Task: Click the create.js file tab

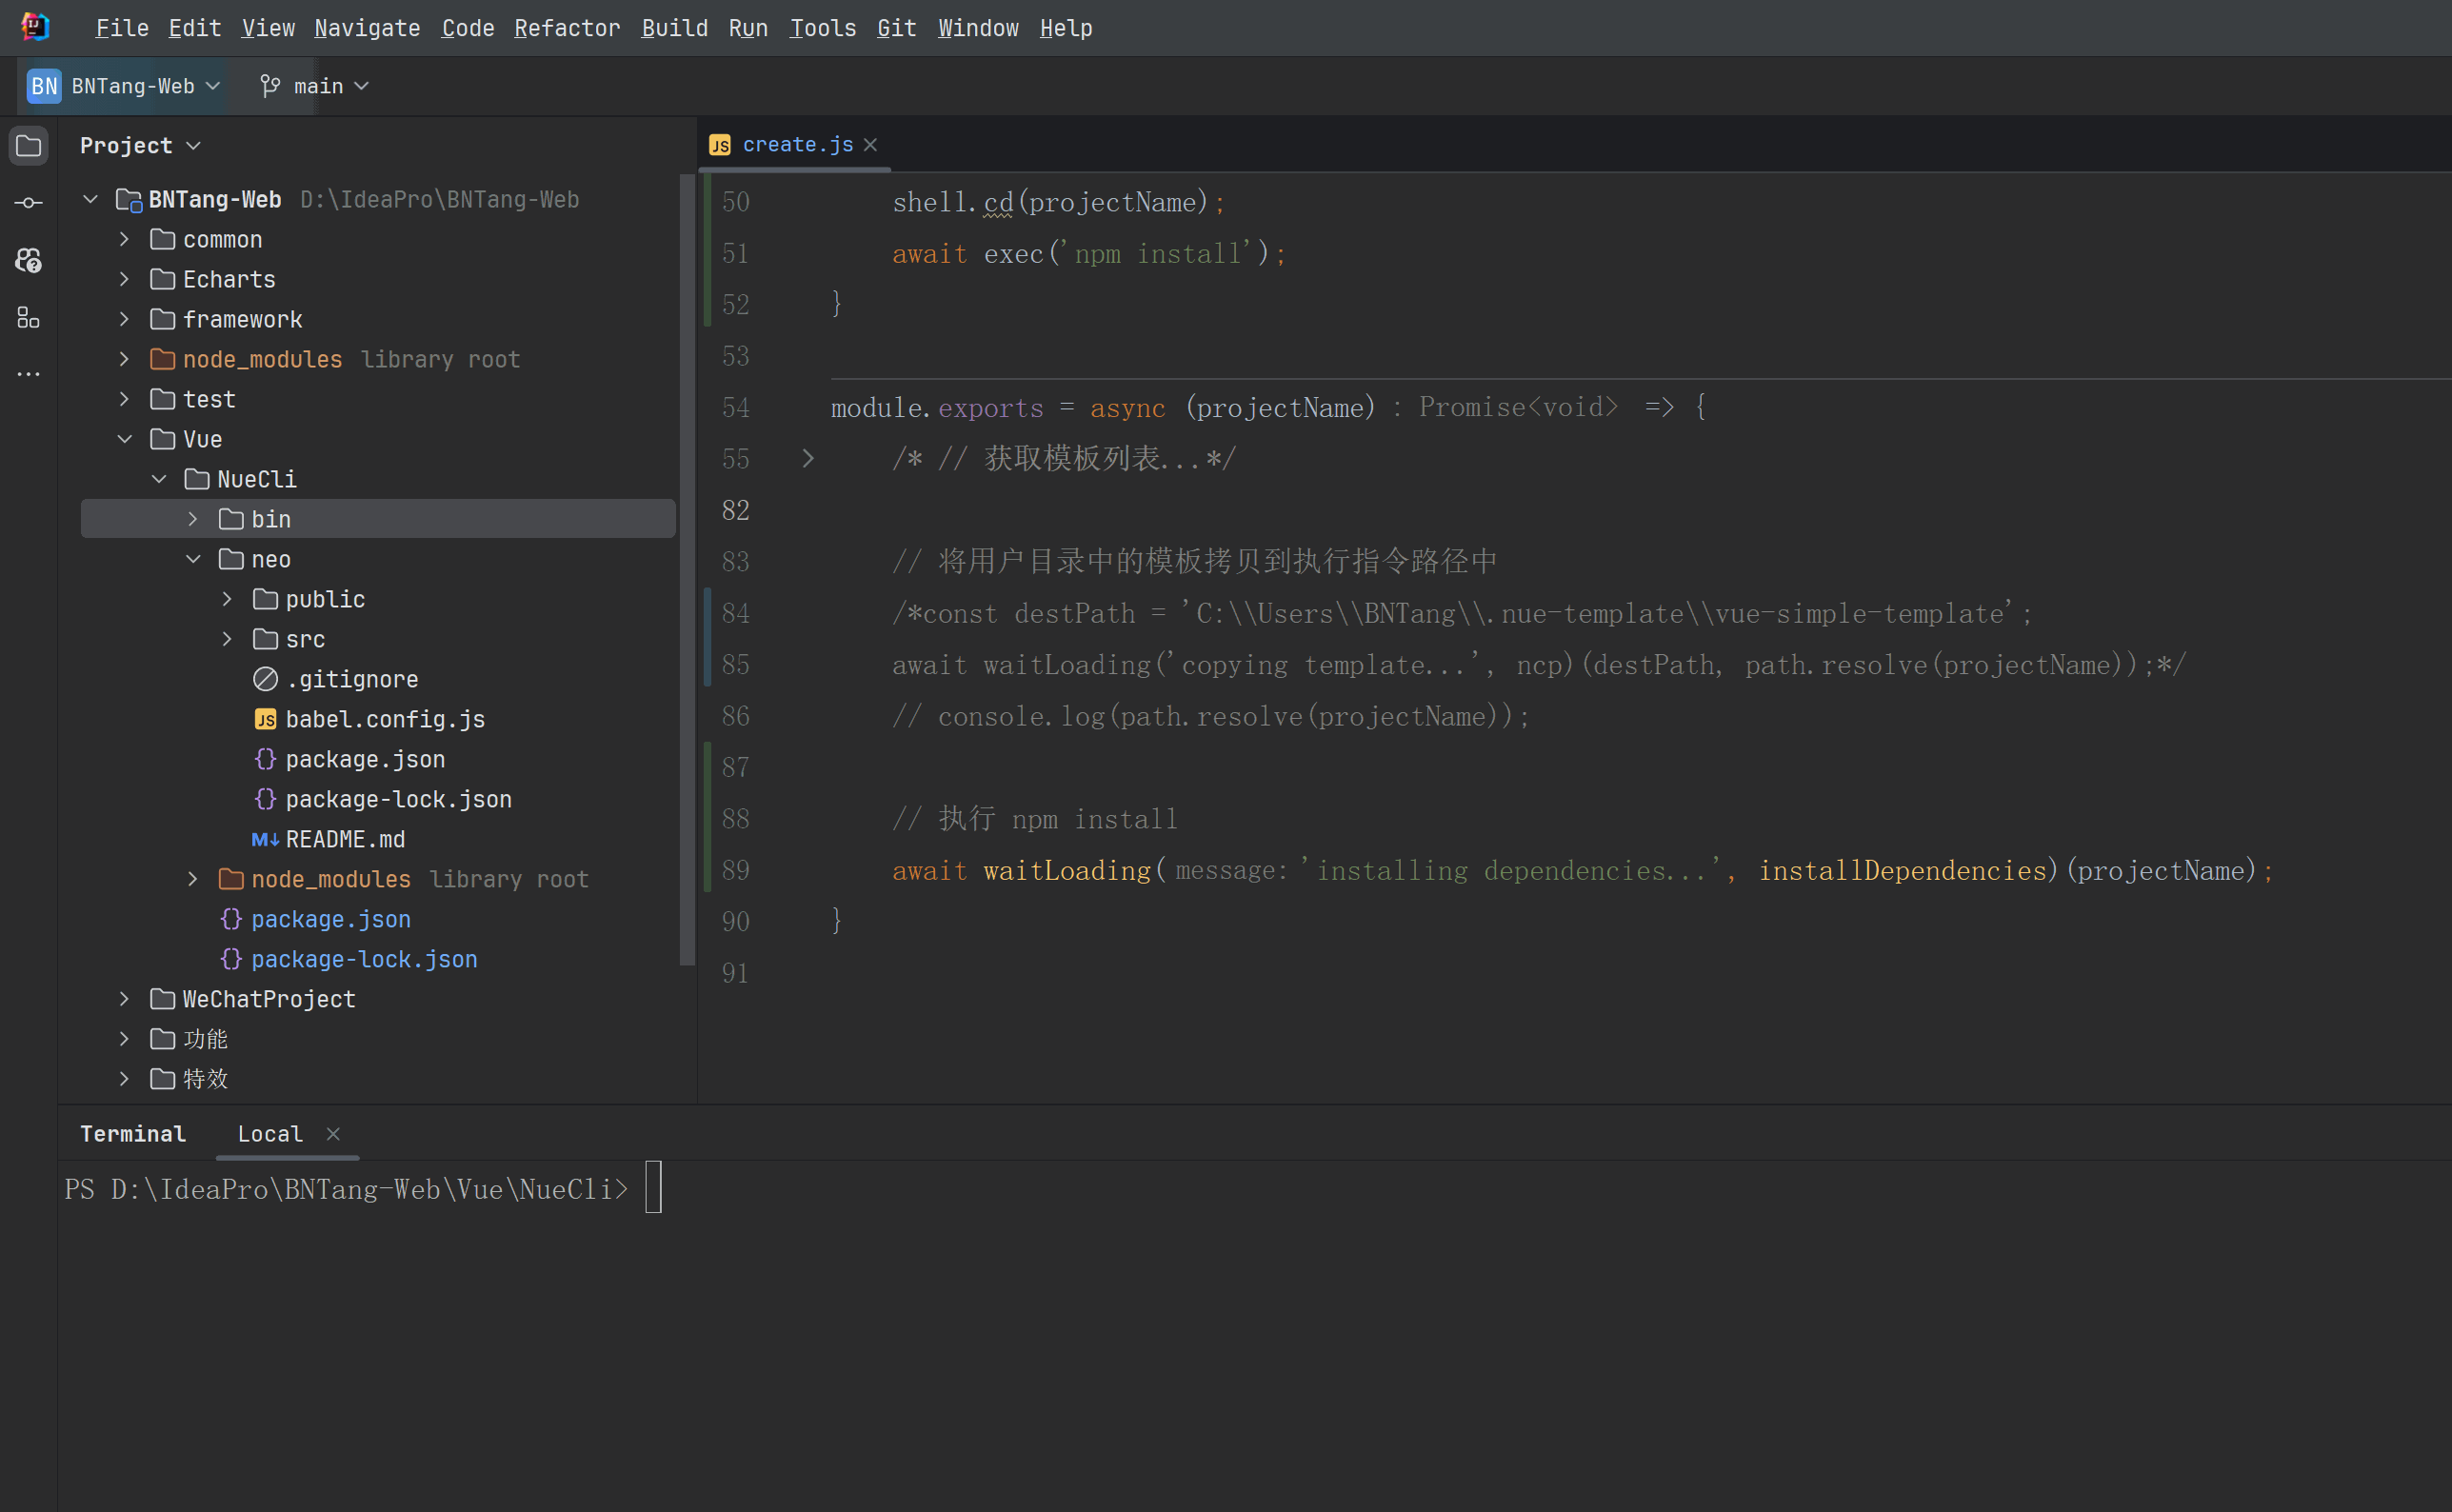Action: click(795, 144)
